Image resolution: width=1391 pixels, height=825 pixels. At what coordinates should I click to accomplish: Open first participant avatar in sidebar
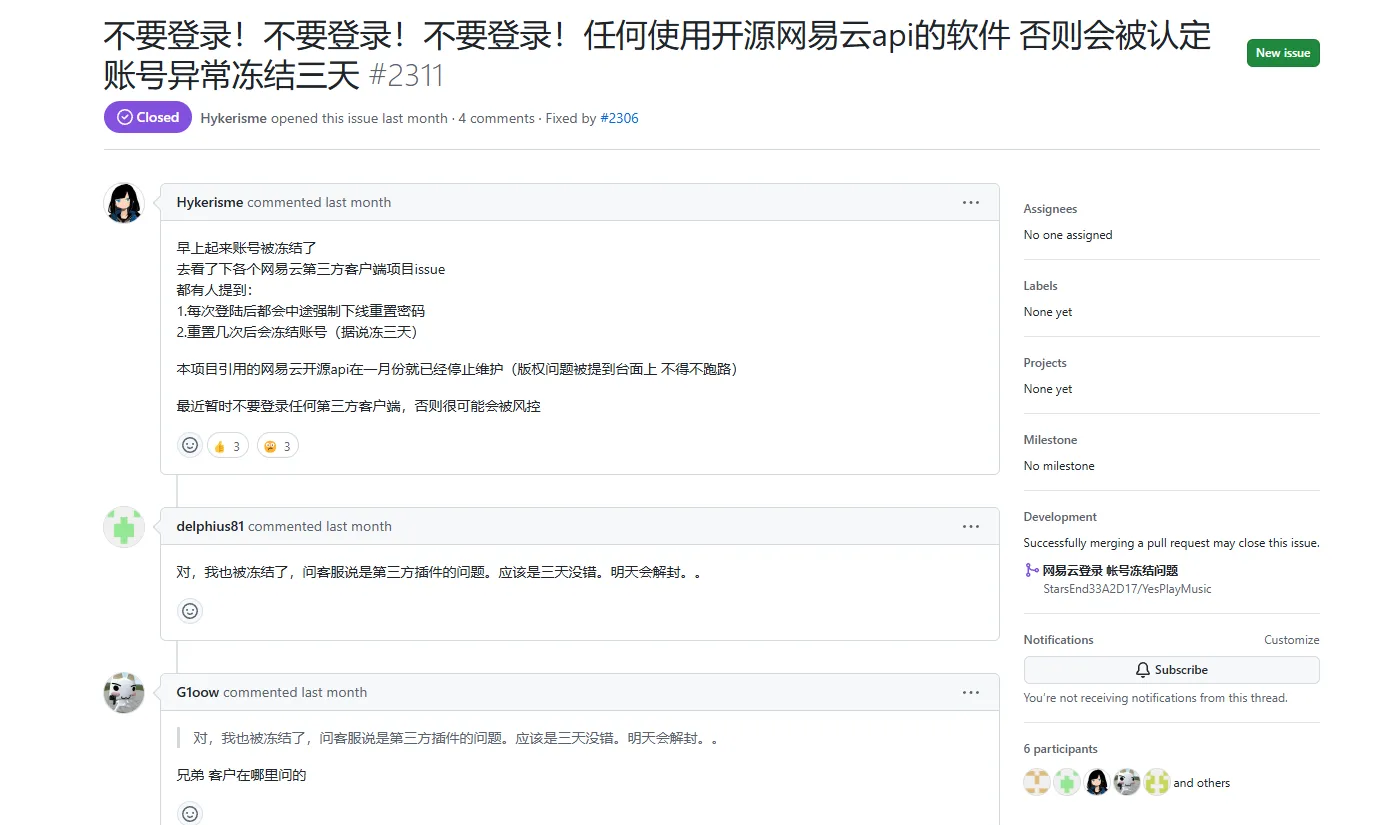pos(1037,782)
